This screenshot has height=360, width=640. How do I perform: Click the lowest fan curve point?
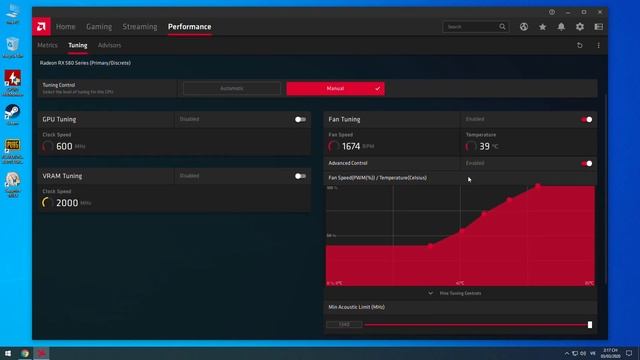point(430,246)
